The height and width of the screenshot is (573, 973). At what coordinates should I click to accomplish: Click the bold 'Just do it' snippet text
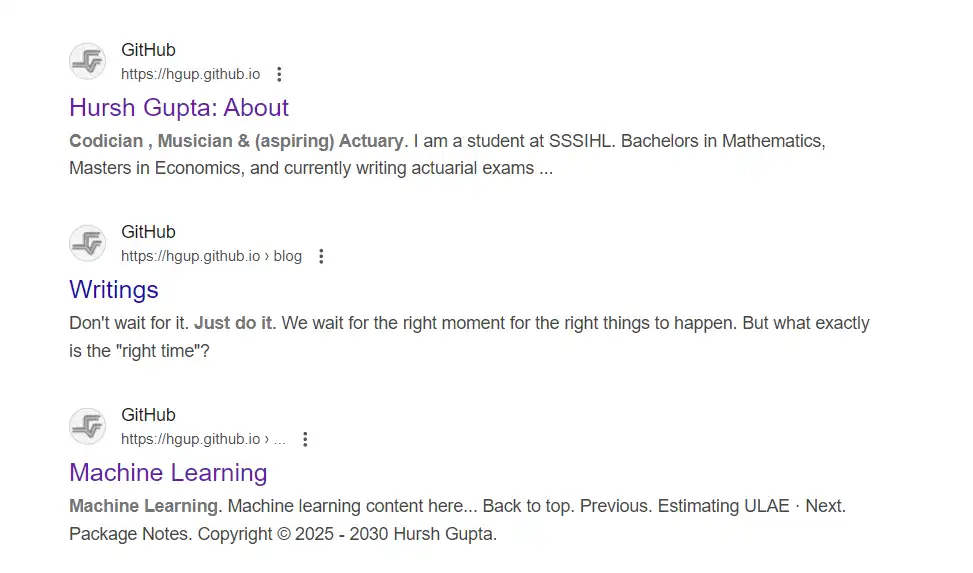tap(233, 323)
